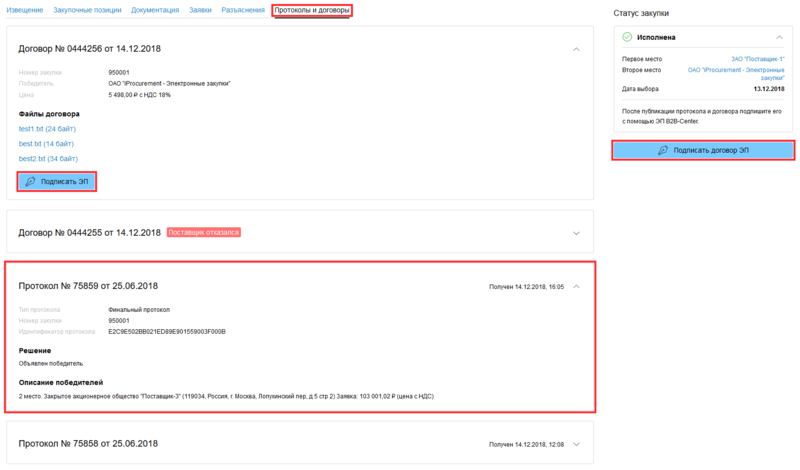The image size is (800, 470).
Task: Open first place ЗАО "Поставщик-1" link
Action: pos(757,60)
